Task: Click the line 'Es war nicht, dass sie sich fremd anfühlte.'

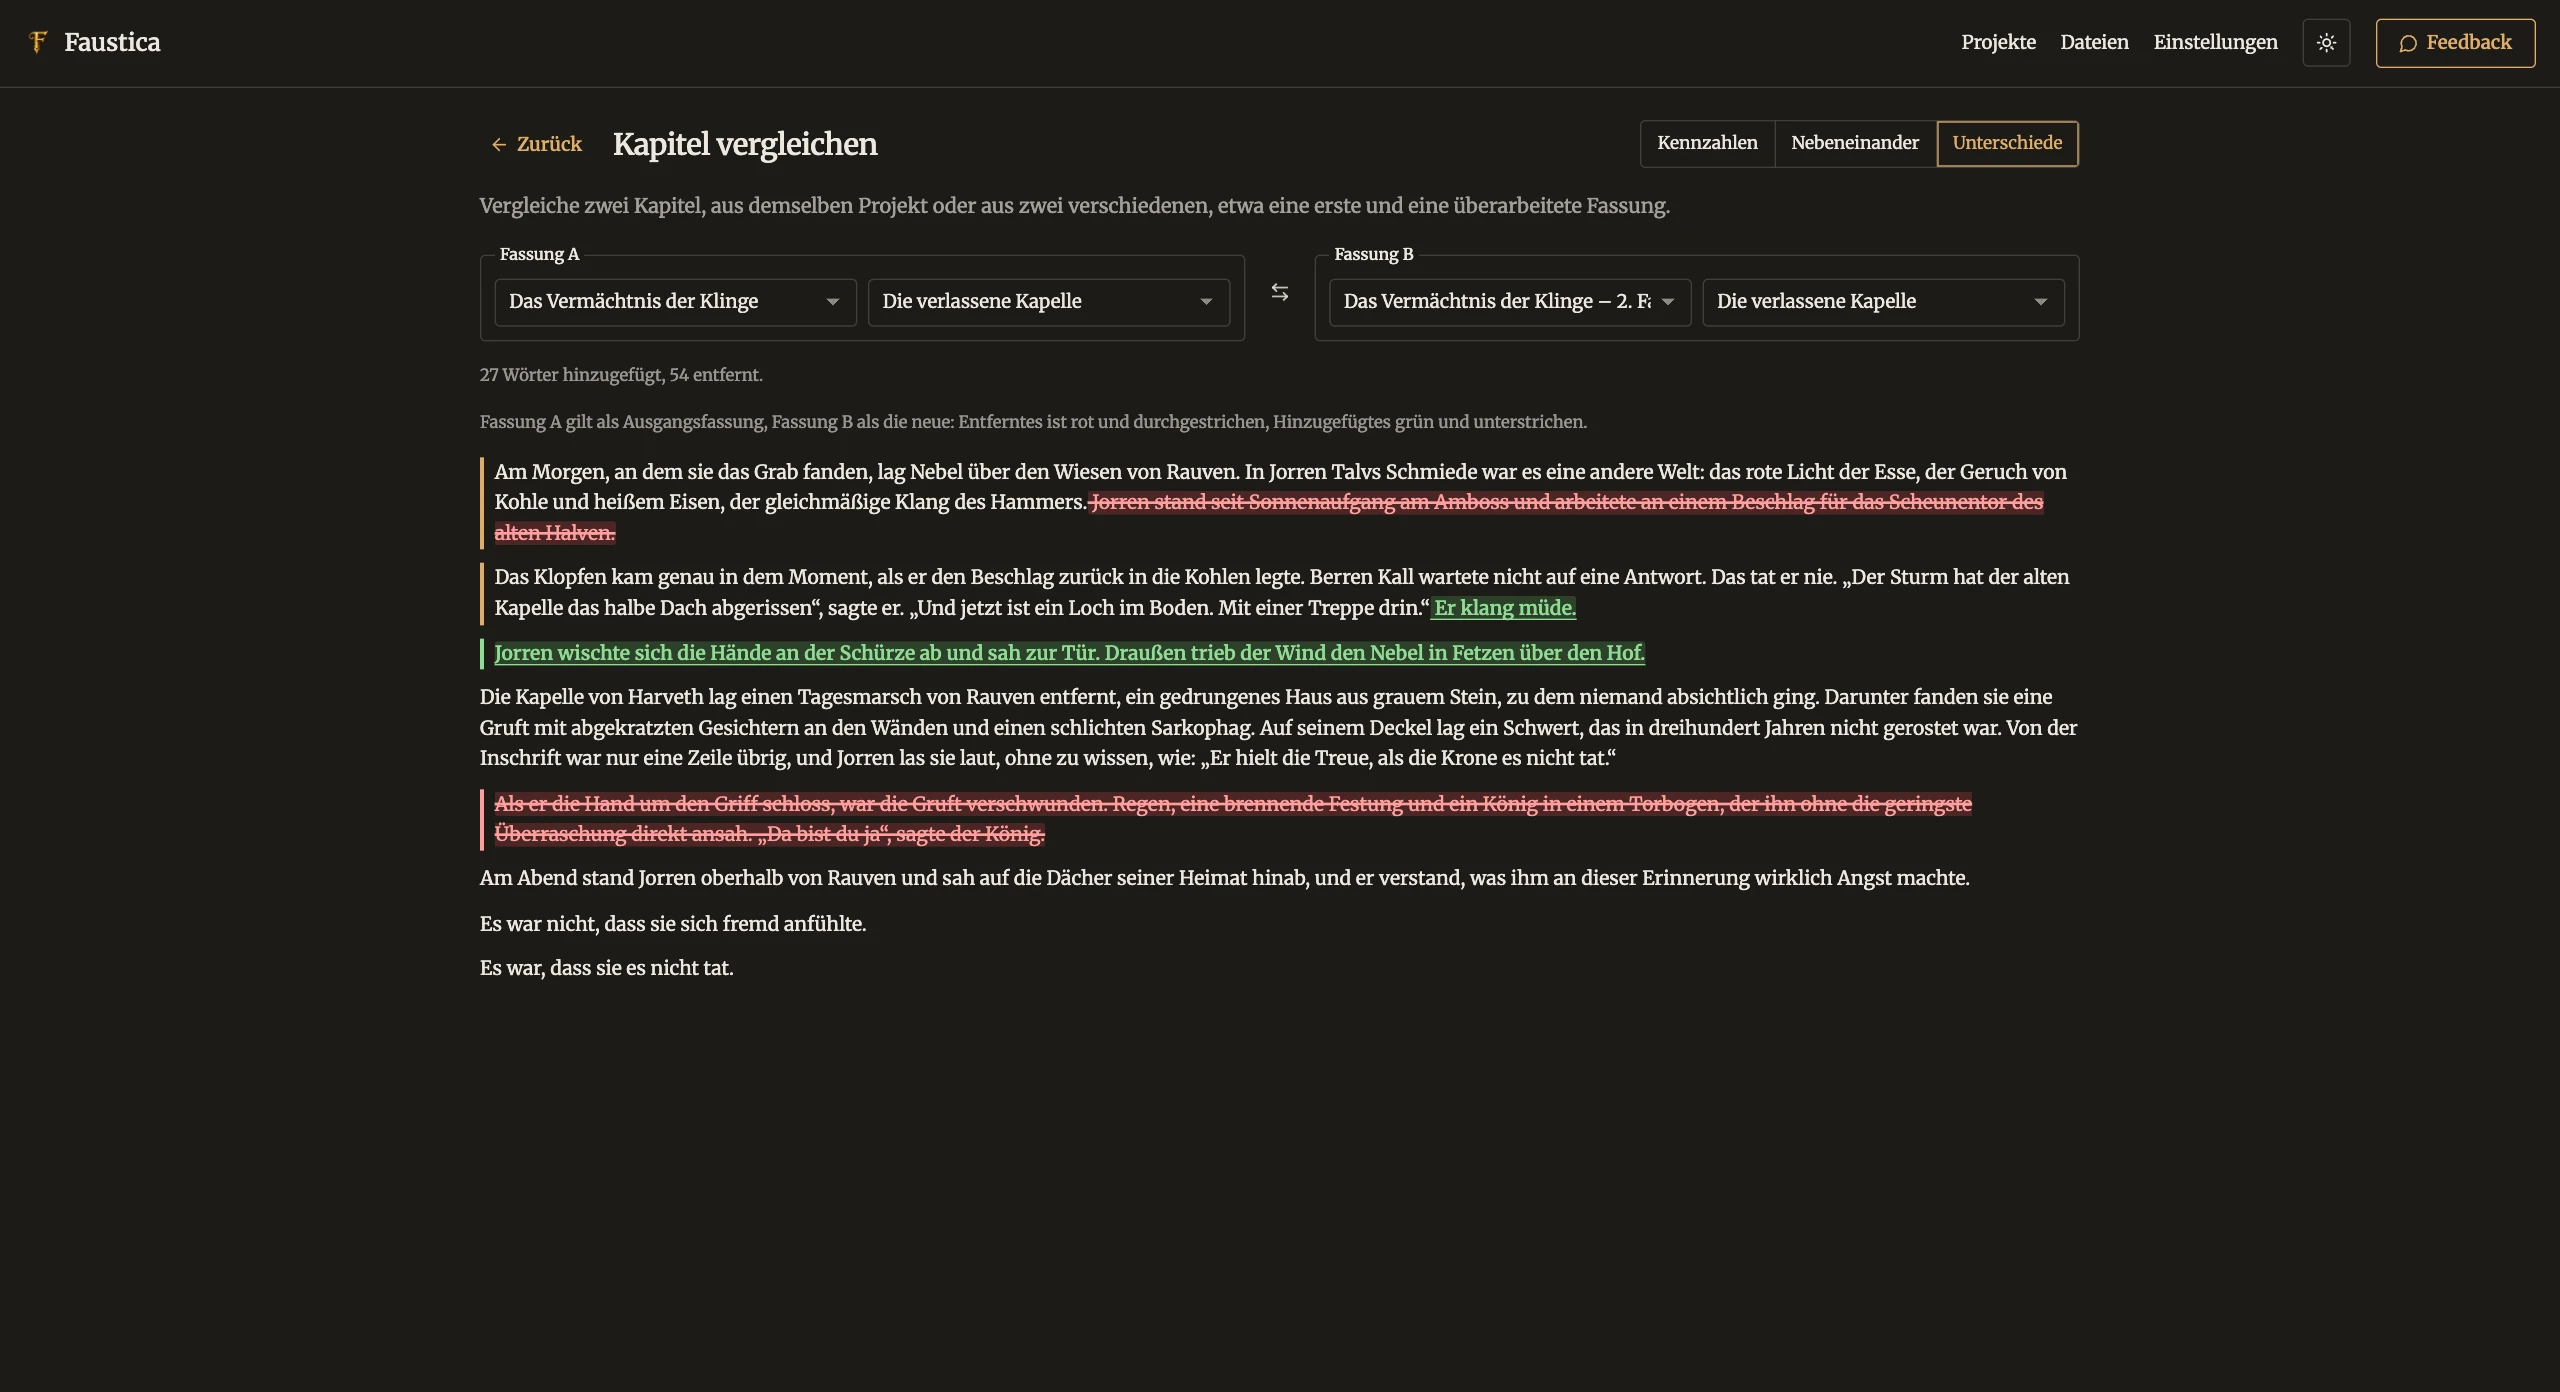Action: pyautogui.click(x=673, y=924)
